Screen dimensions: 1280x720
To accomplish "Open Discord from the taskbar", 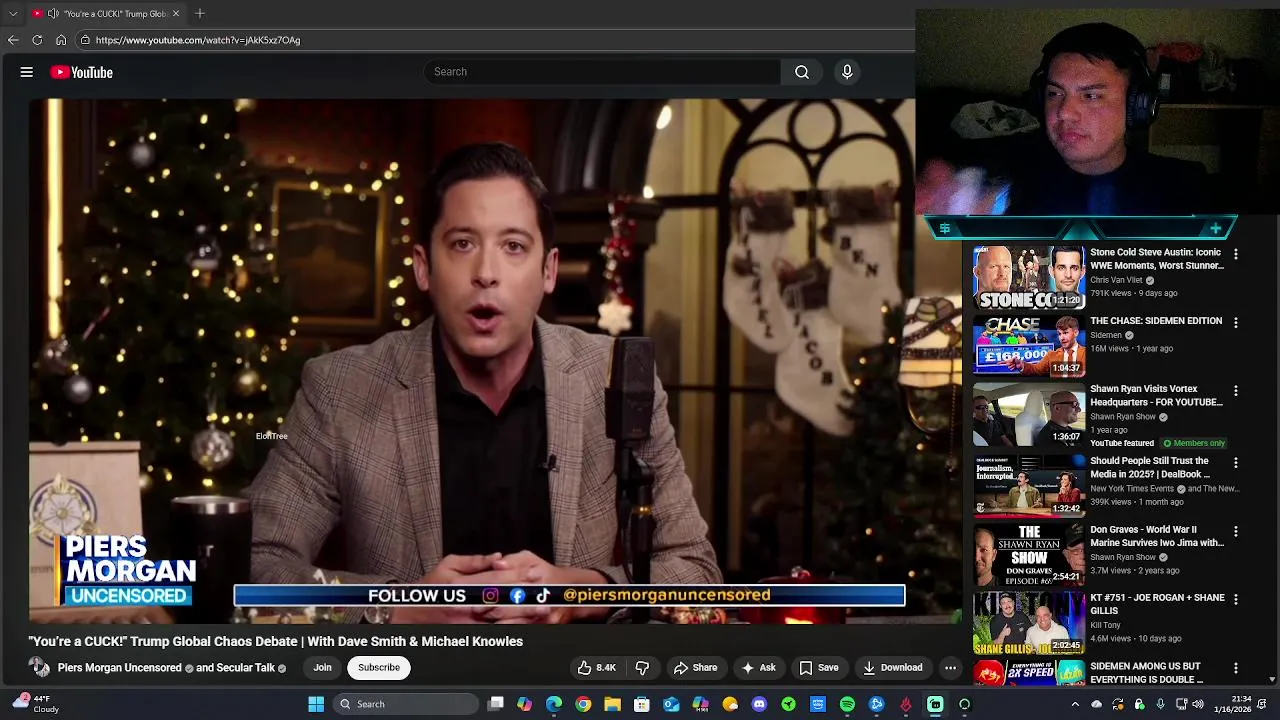I will click(x=759, y=704).
